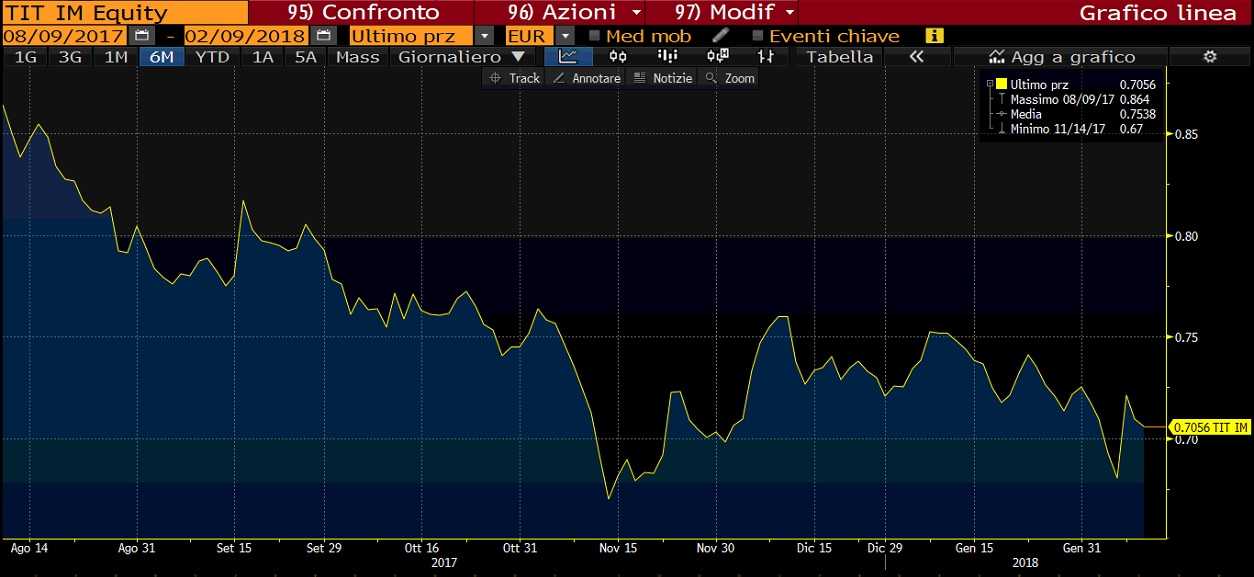Click the 0.7056 TIT IM price tag
Viewport: 1254px width, 577px height.
click(1210, 427)
